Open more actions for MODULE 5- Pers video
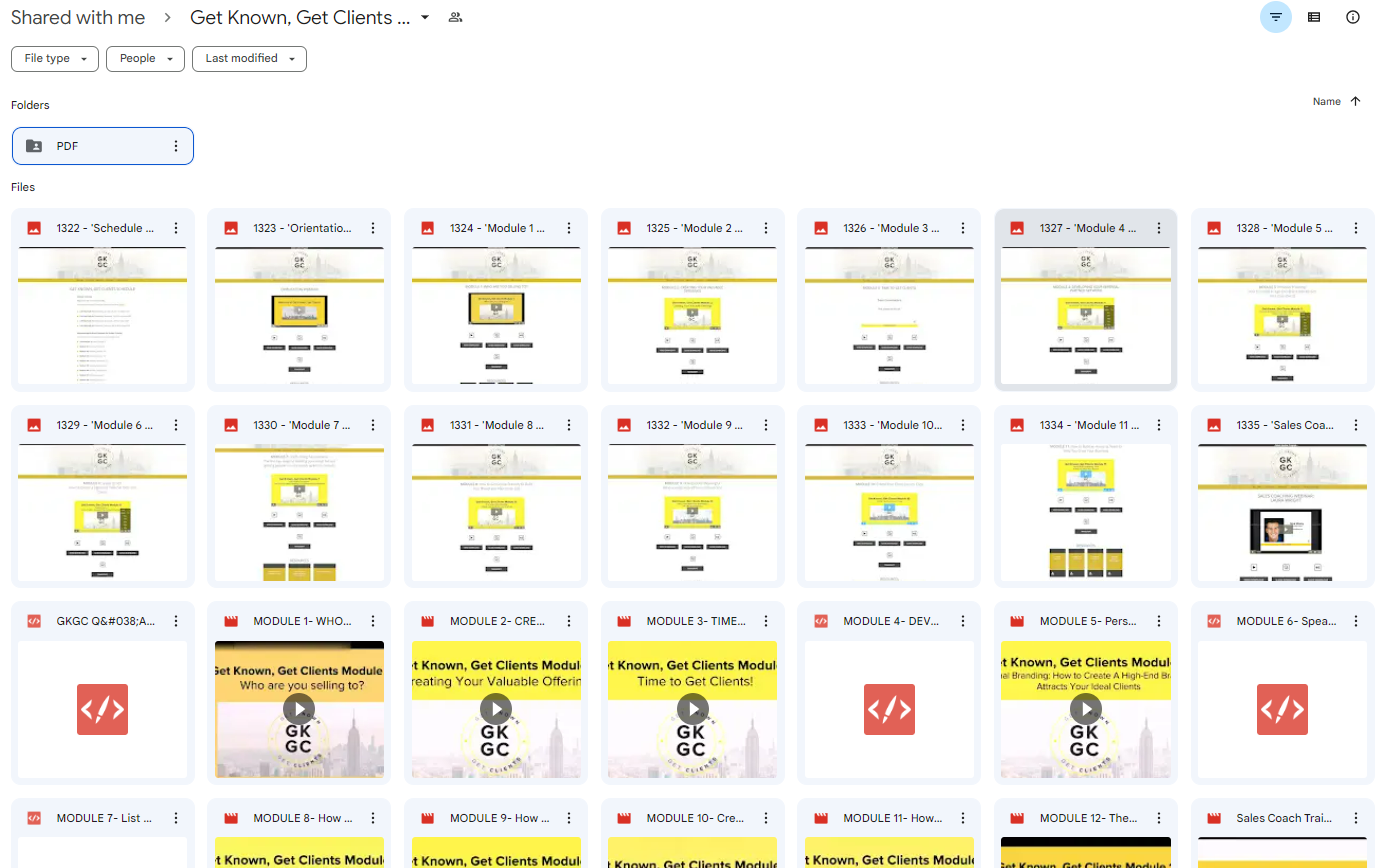The height and width of the screenshot is (868, 1381). [x=1159, y=622]
